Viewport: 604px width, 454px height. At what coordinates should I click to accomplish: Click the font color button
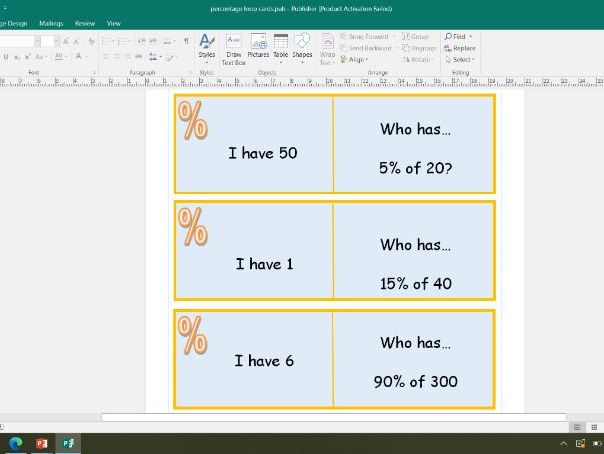point(81,57)
